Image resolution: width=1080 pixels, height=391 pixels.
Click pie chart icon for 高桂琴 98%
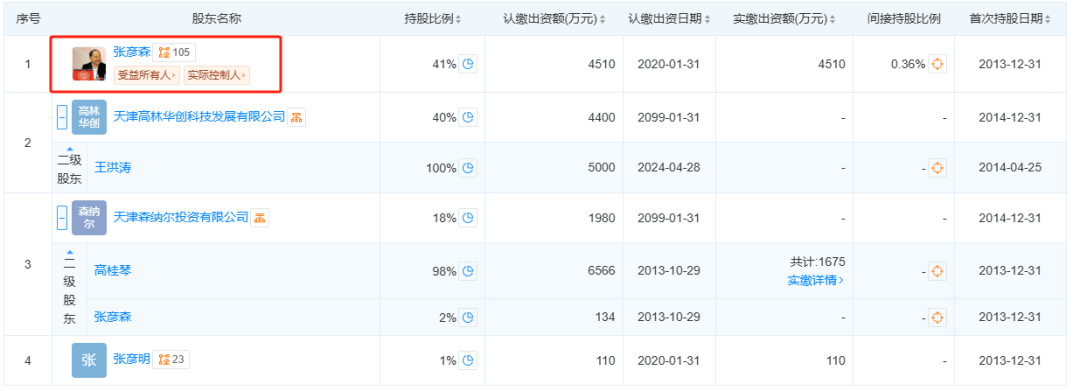pyautogui.click(x=468, y=271)
